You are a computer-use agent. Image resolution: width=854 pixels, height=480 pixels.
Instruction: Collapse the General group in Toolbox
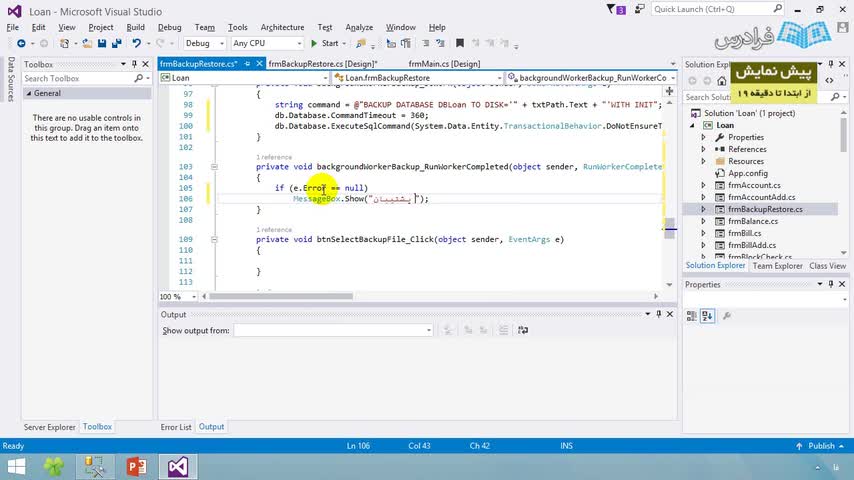point(29,94)
